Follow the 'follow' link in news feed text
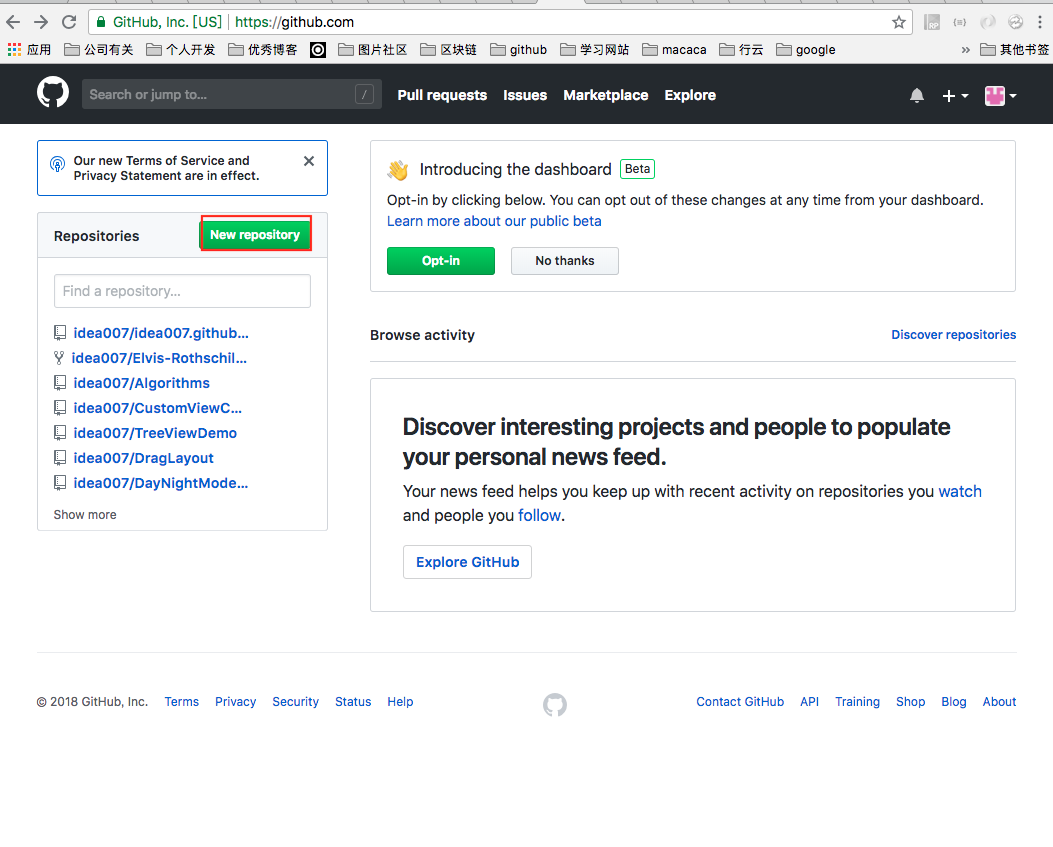Viewport: 1053px width, 847px height. [x=539, y=515]
